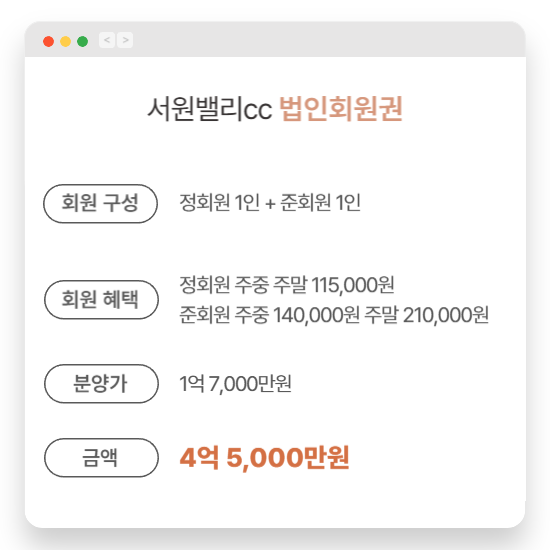550x550 pixels.
Task: Click the forward arrow in the title bar
Action: click(125, 40)
